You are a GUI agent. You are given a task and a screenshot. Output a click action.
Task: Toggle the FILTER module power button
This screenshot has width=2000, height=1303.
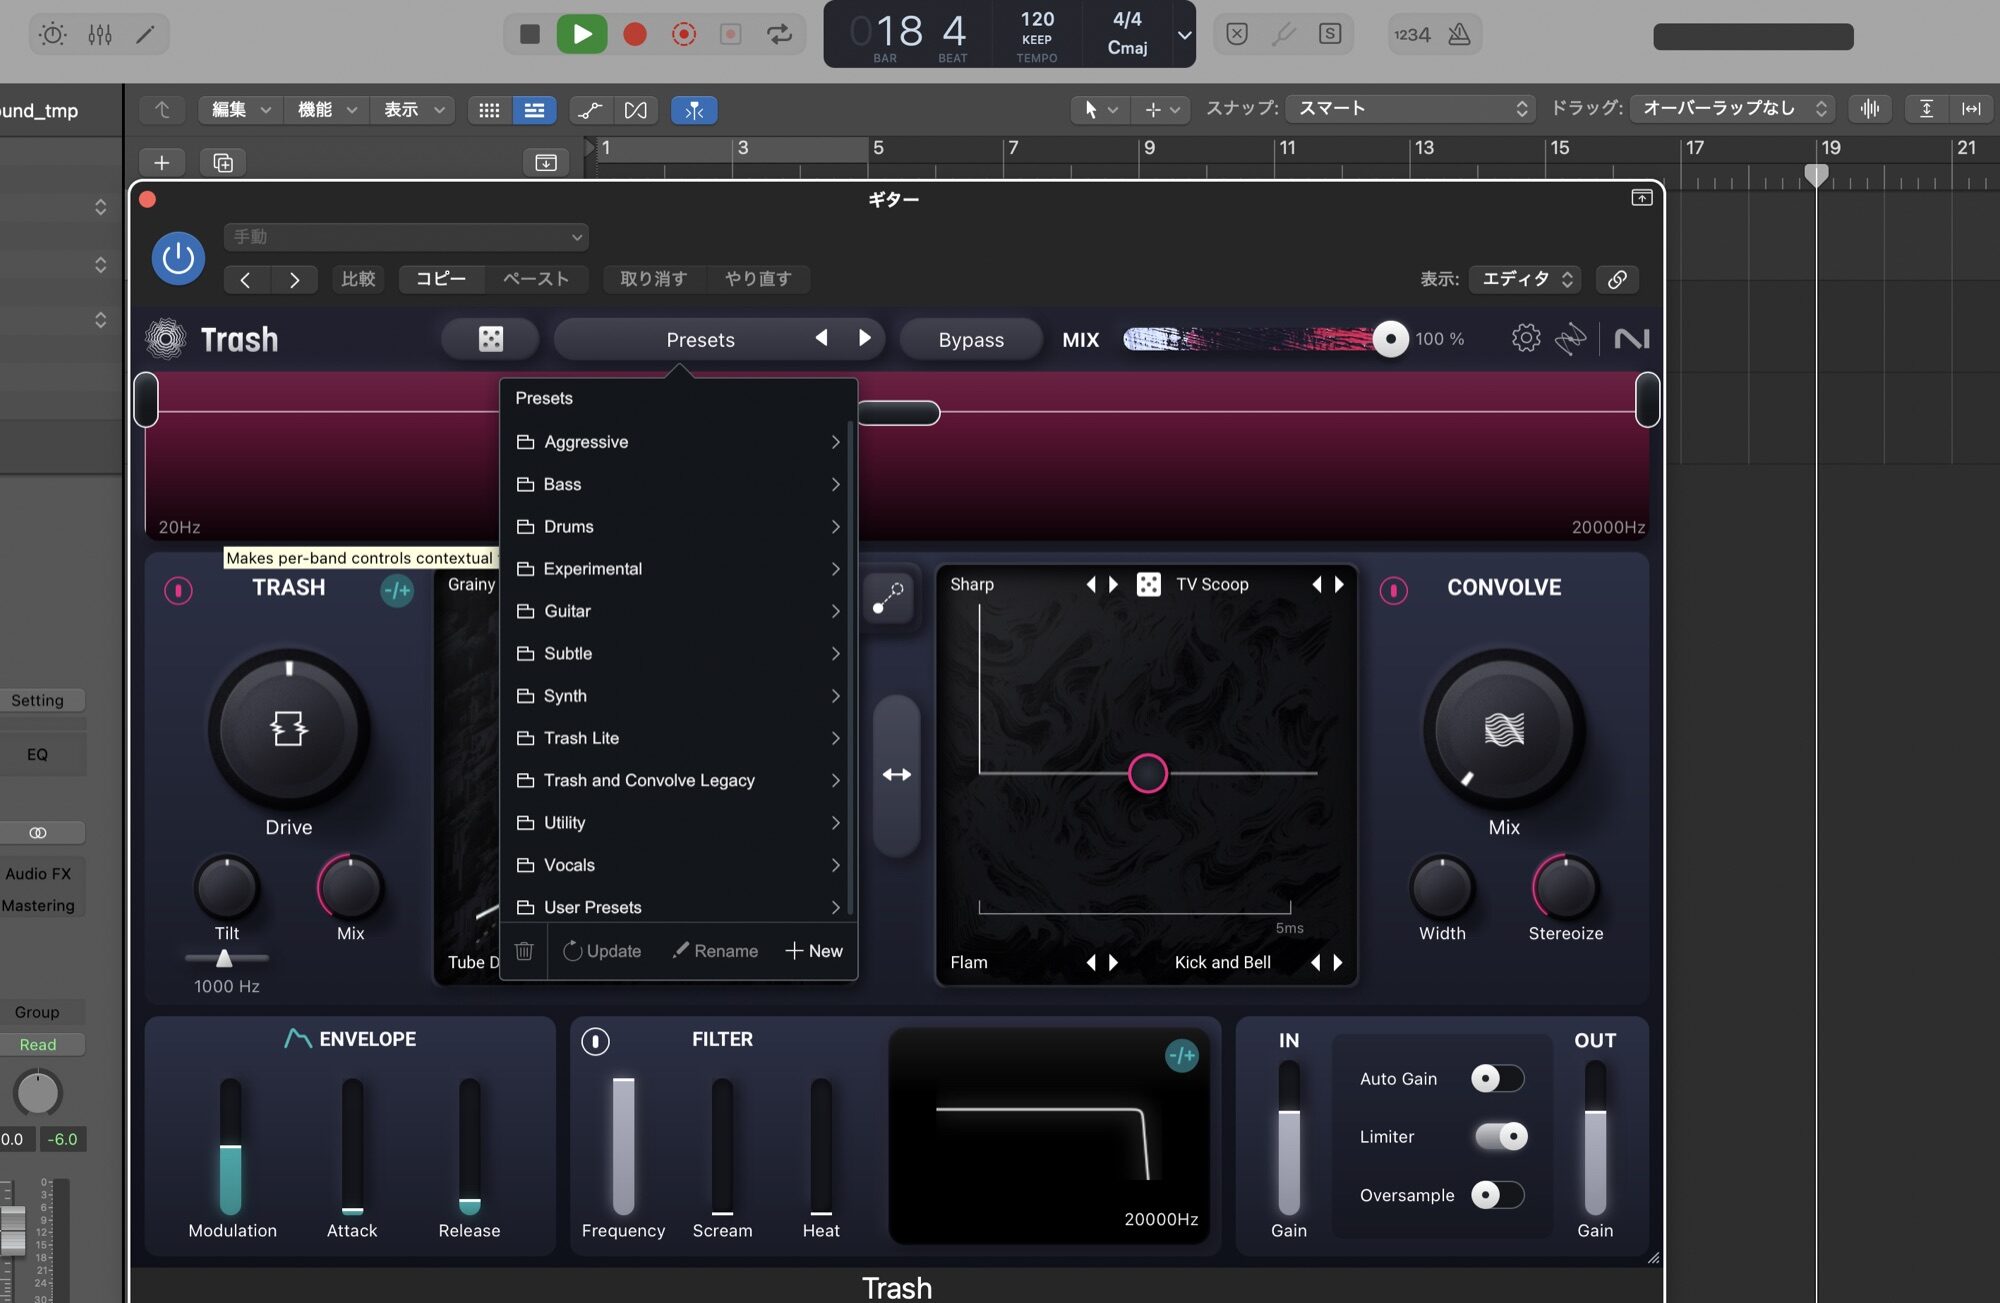[595, 1041]
